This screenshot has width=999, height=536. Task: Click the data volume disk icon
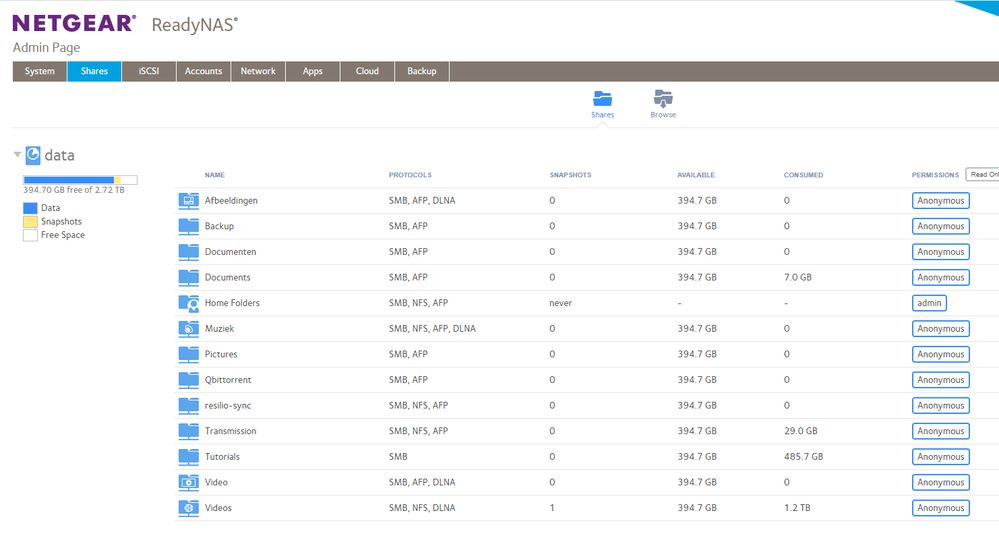(x=33, y=155)
